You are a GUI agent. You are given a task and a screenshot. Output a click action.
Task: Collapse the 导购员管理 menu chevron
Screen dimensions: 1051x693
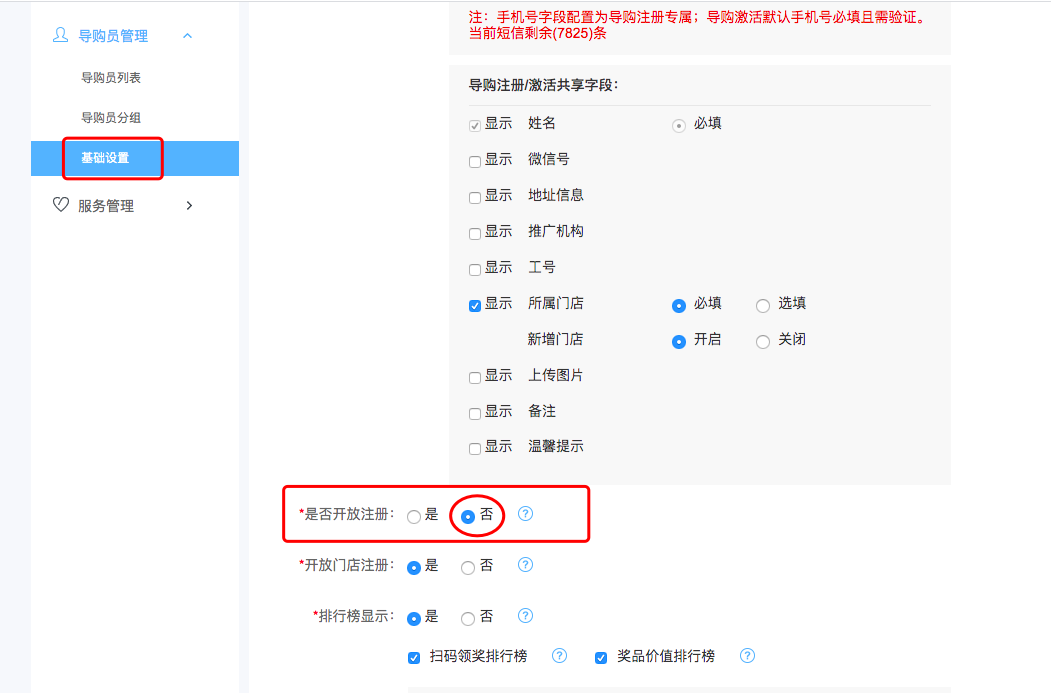pyautogui.click(x=187, y=36)
